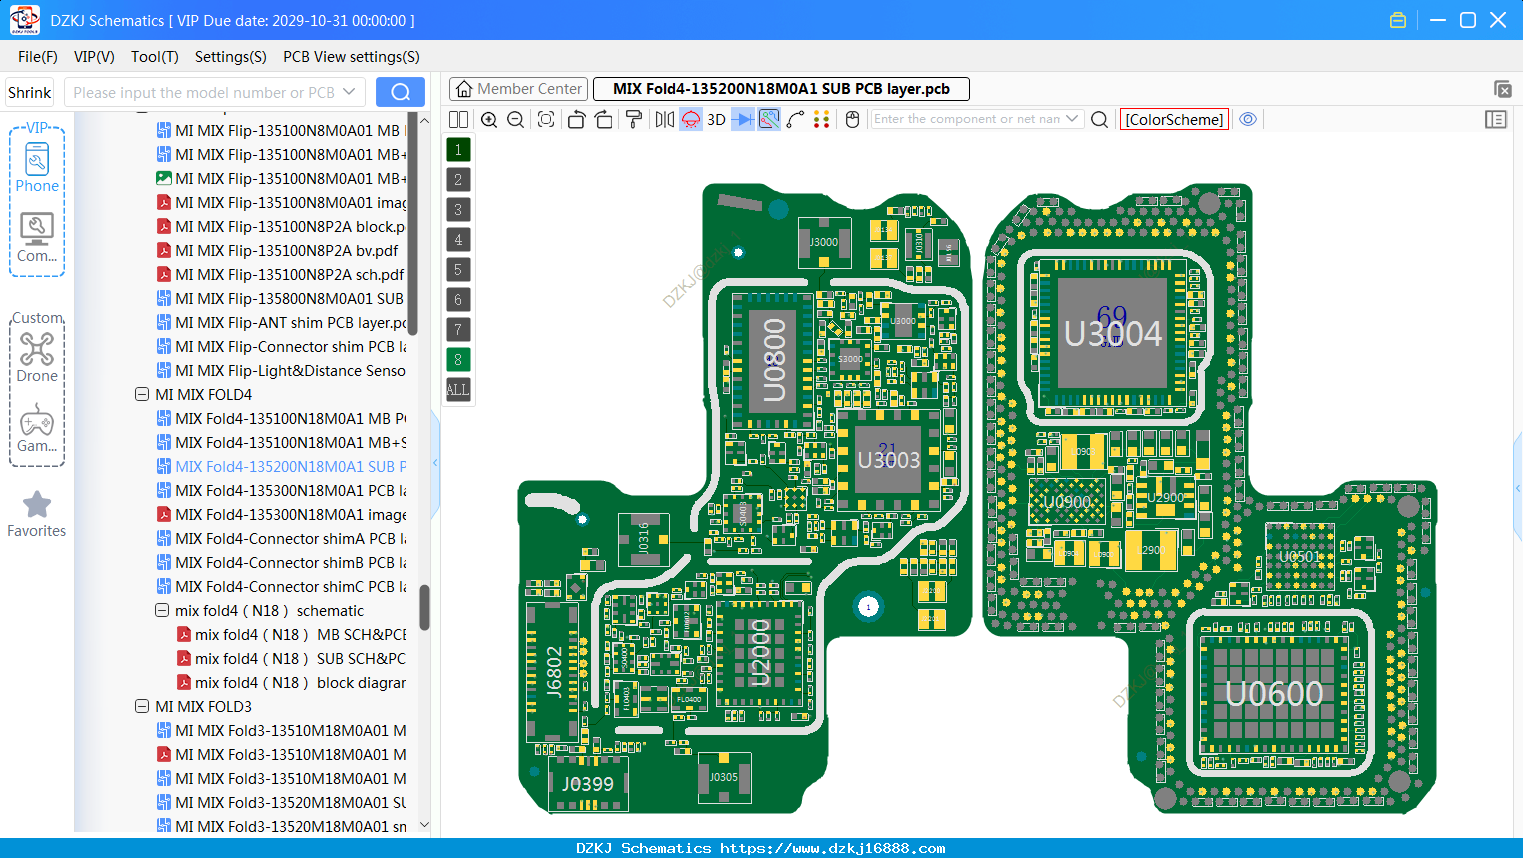
Task: Search for the entered component name
Action: point(1099,120)
